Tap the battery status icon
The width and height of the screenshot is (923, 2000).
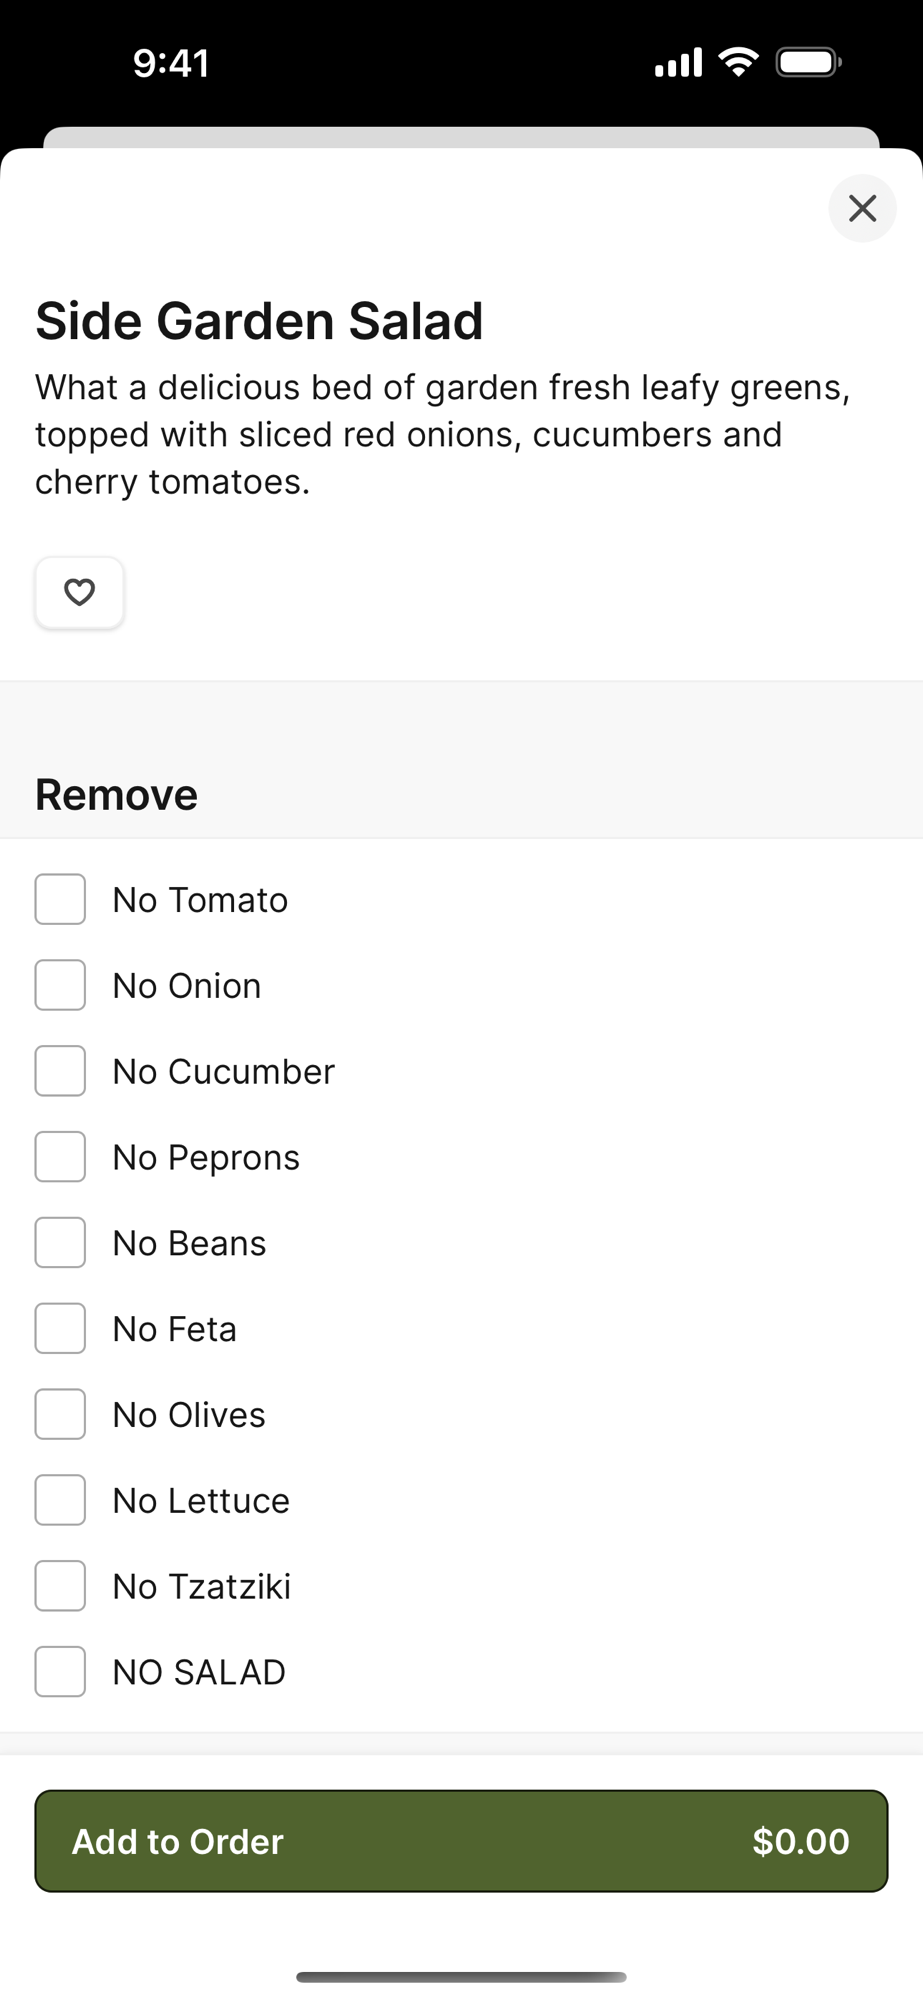808,63
